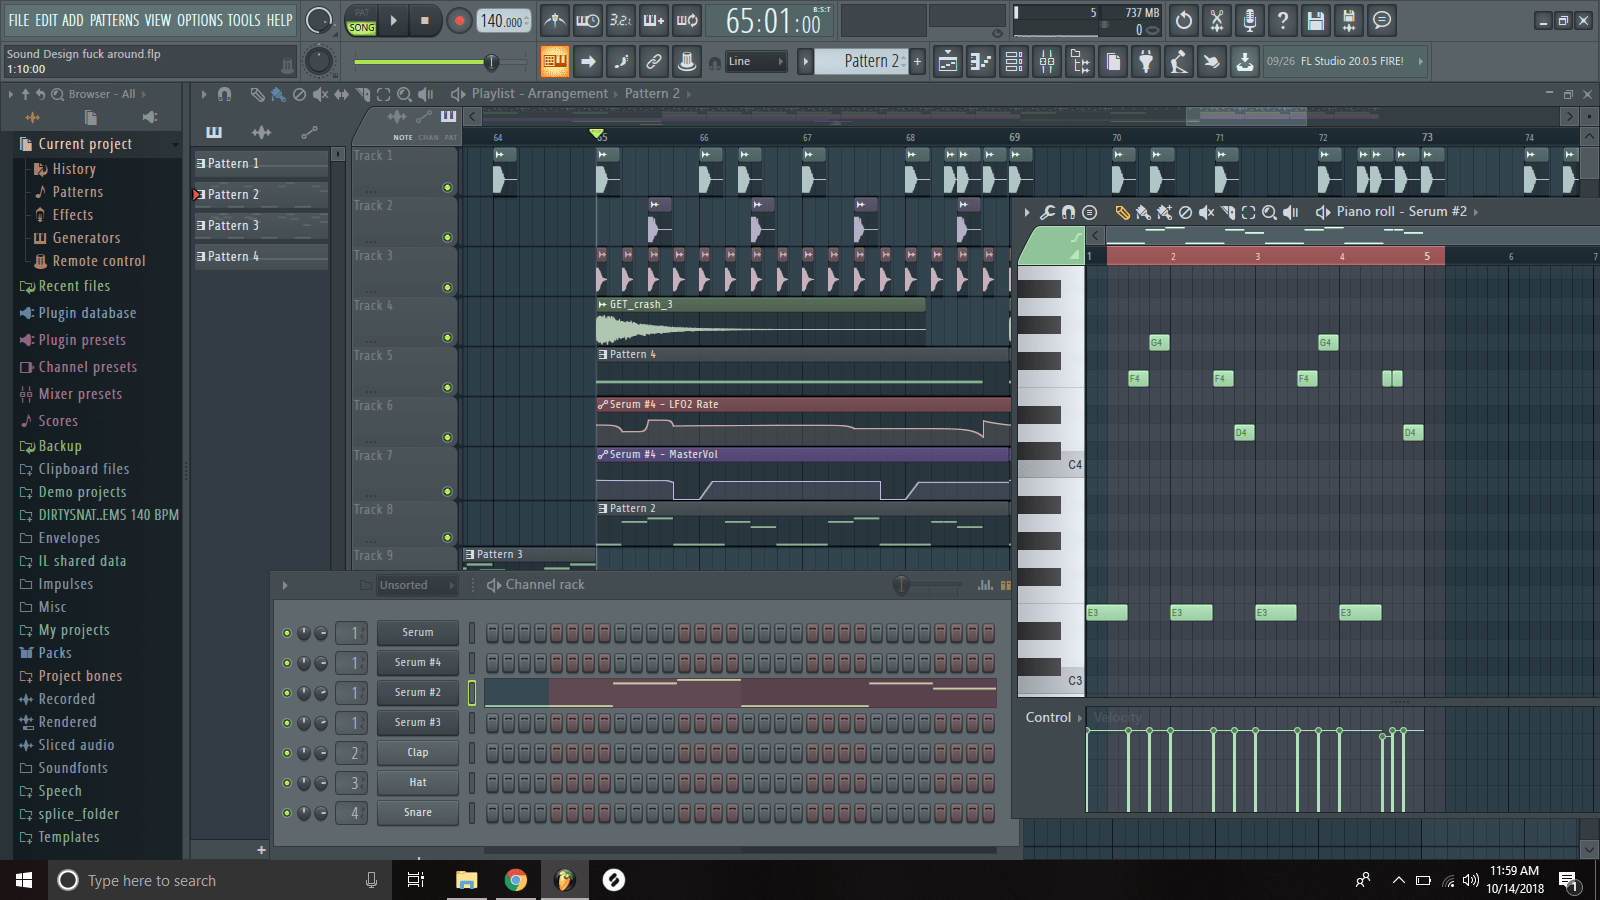Viewport: 1600px width, 900px height.
Task: Select the Paint brush tool in the piano roll
Action: pos(1143,212)
